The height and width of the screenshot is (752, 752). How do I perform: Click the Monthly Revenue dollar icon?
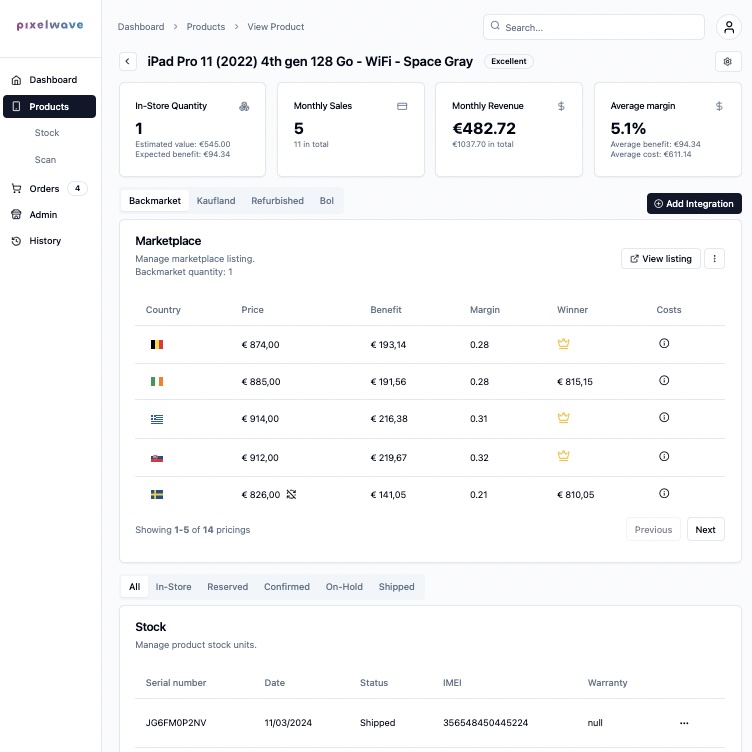[561, 106]
